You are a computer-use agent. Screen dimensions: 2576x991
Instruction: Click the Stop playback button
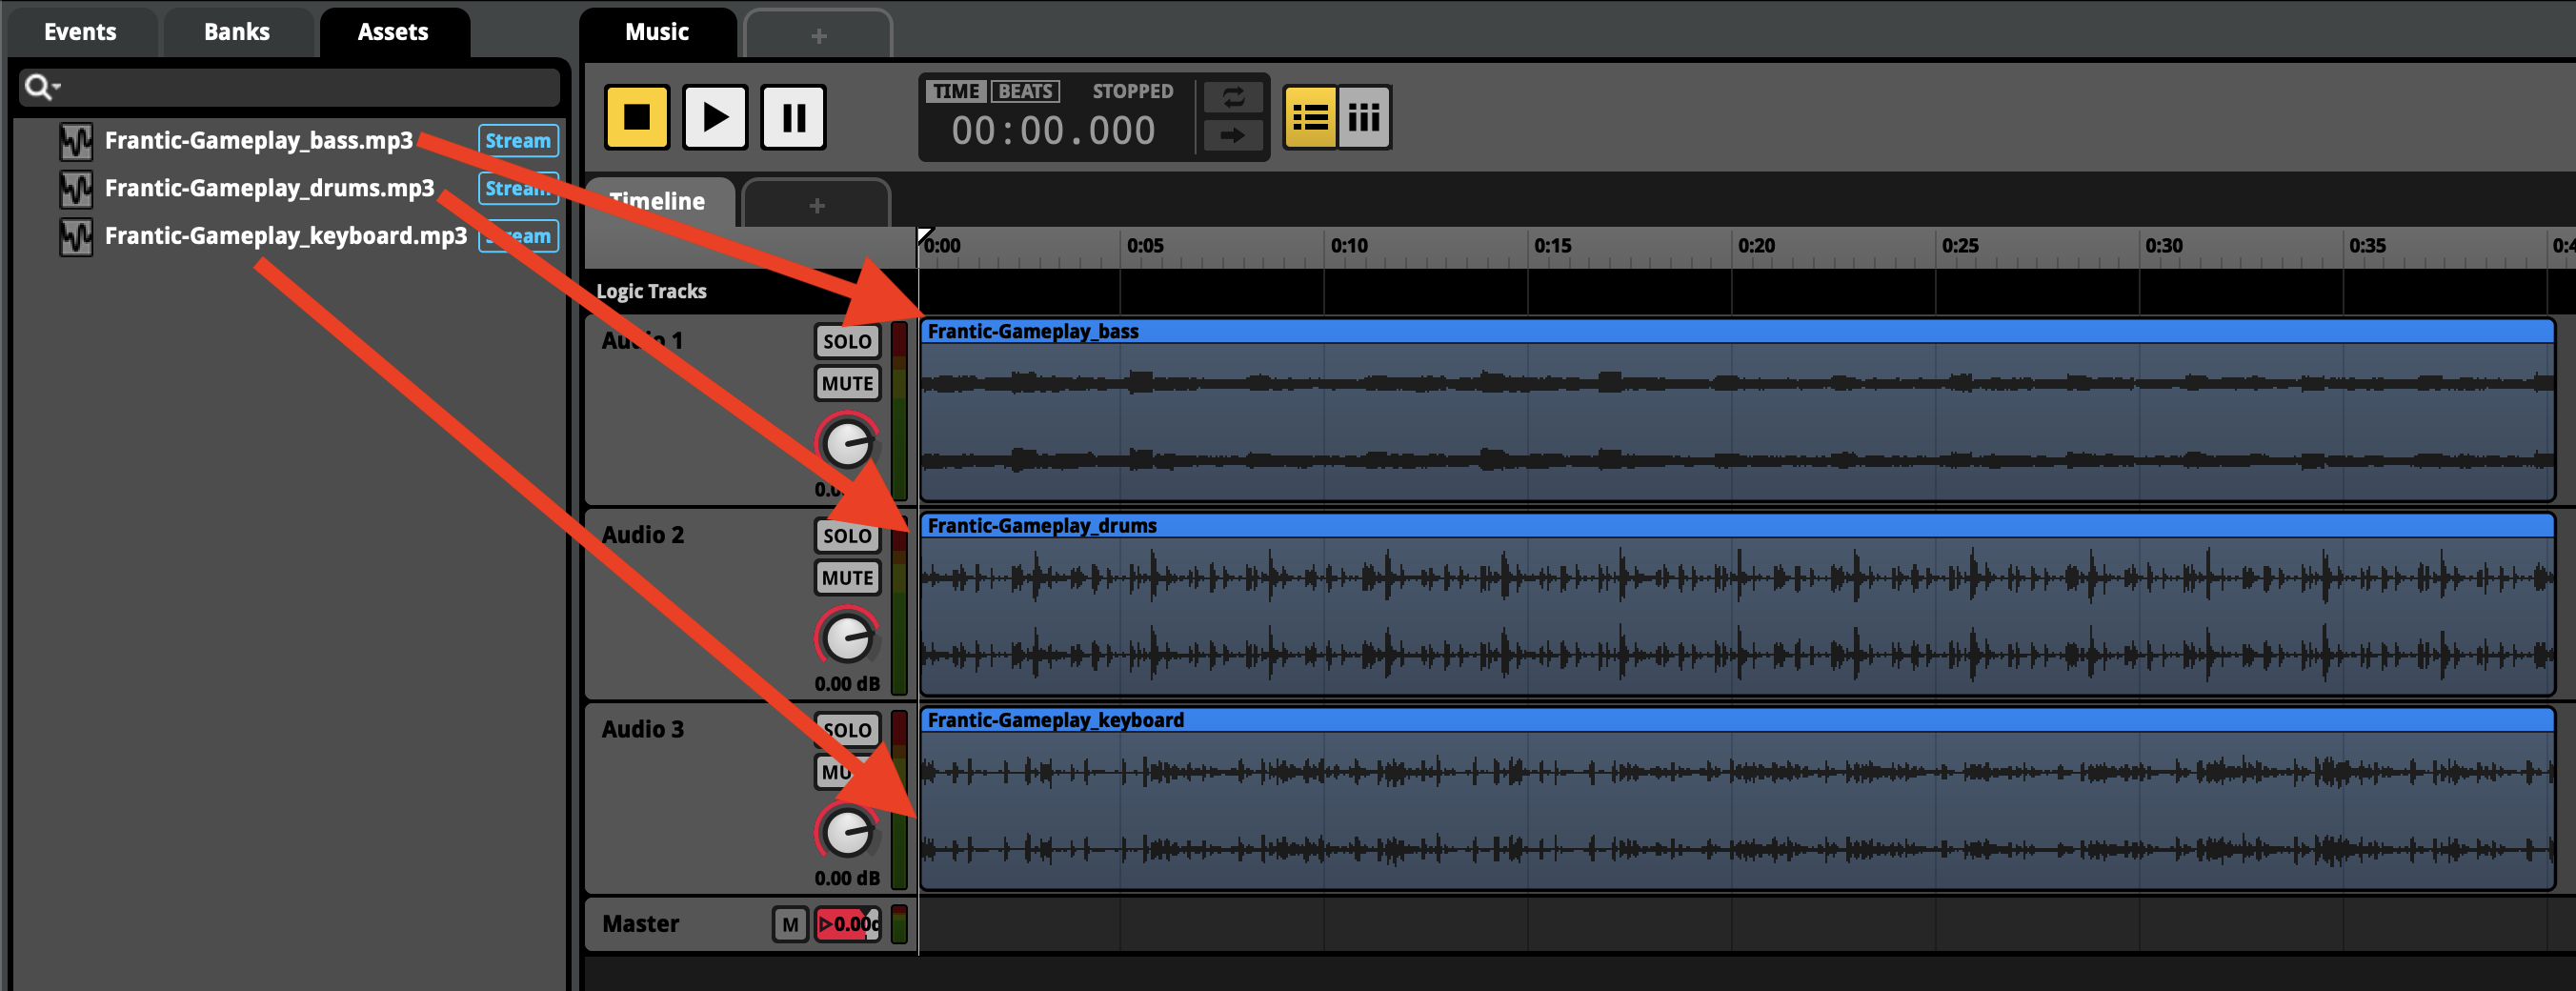pyautogui.click(x=636, y=117)
